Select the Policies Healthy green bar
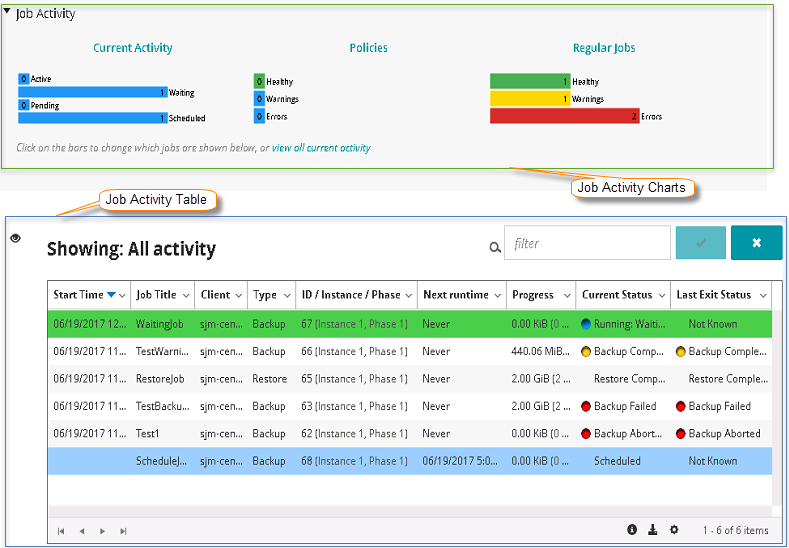The width and height of the screenshot is (789, 548). [x=259, y=82]
